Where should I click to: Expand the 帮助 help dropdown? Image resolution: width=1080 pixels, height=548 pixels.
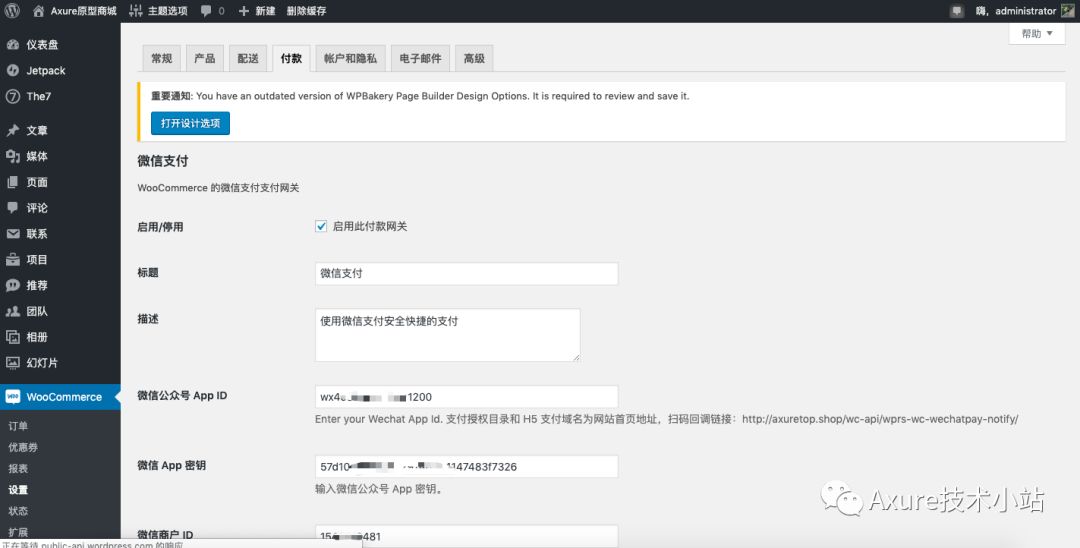tap(1037, 34)
